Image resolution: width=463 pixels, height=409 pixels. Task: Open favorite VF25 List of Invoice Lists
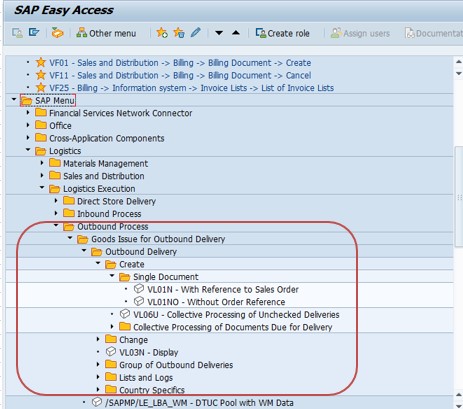192,88
